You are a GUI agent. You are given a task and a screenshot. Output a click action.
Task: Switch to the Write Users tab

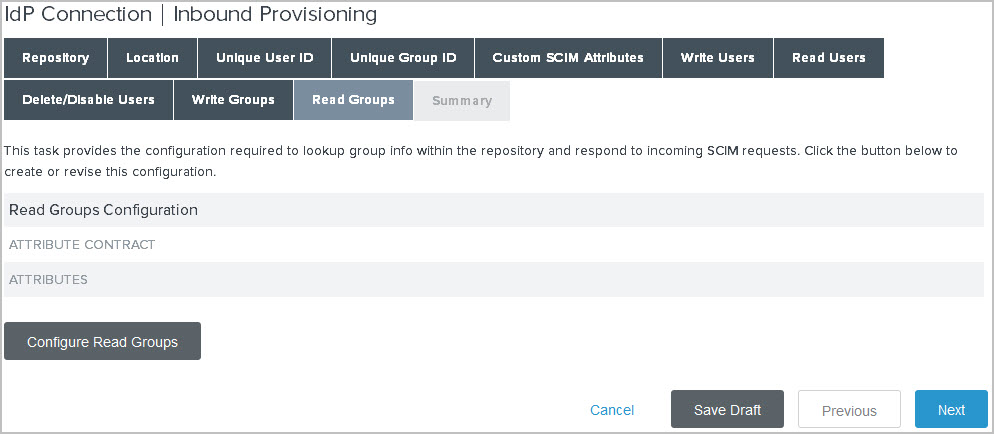click(x=717, y=58)
